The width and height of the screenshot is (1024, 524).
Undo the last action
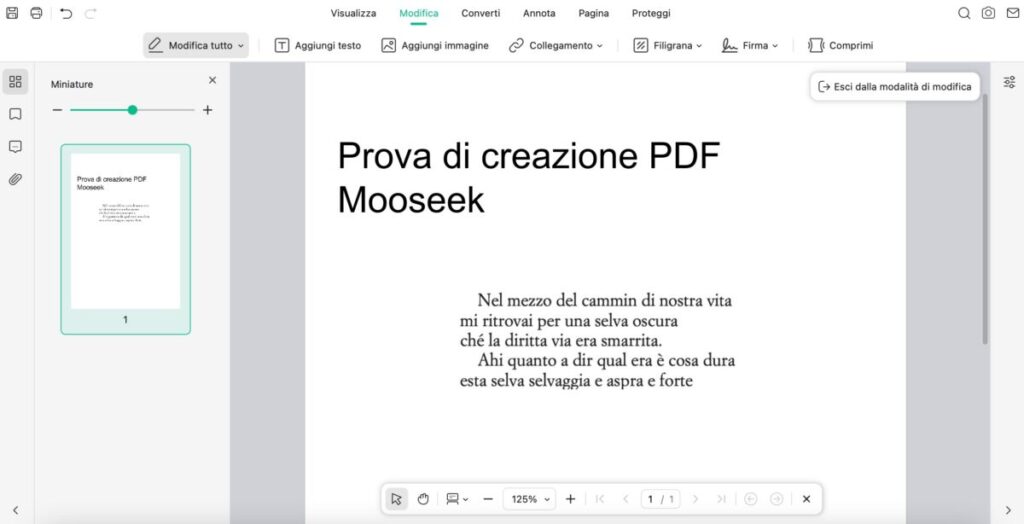click(66, 13)
